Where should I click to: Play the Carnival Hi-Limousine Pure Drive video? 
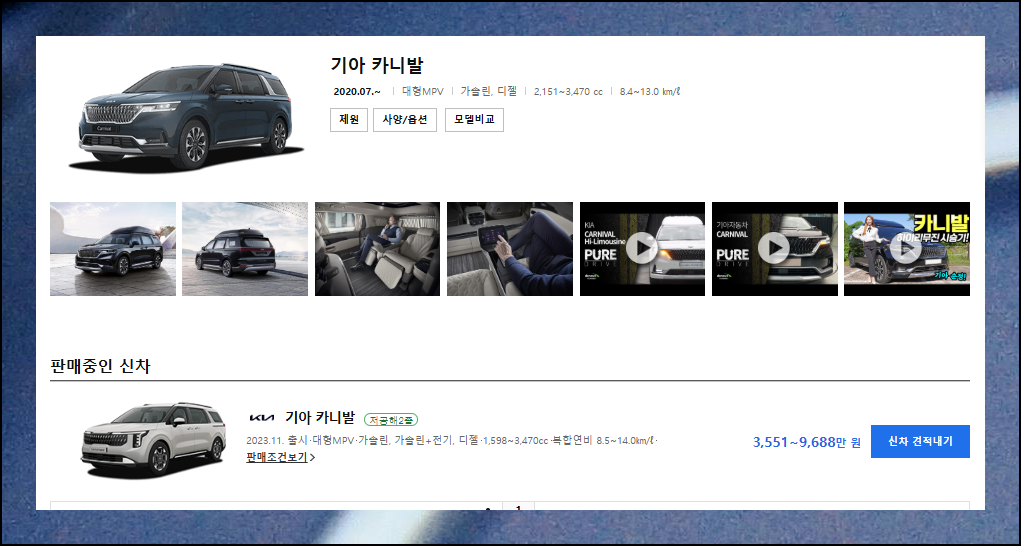[x=642, y=249]
